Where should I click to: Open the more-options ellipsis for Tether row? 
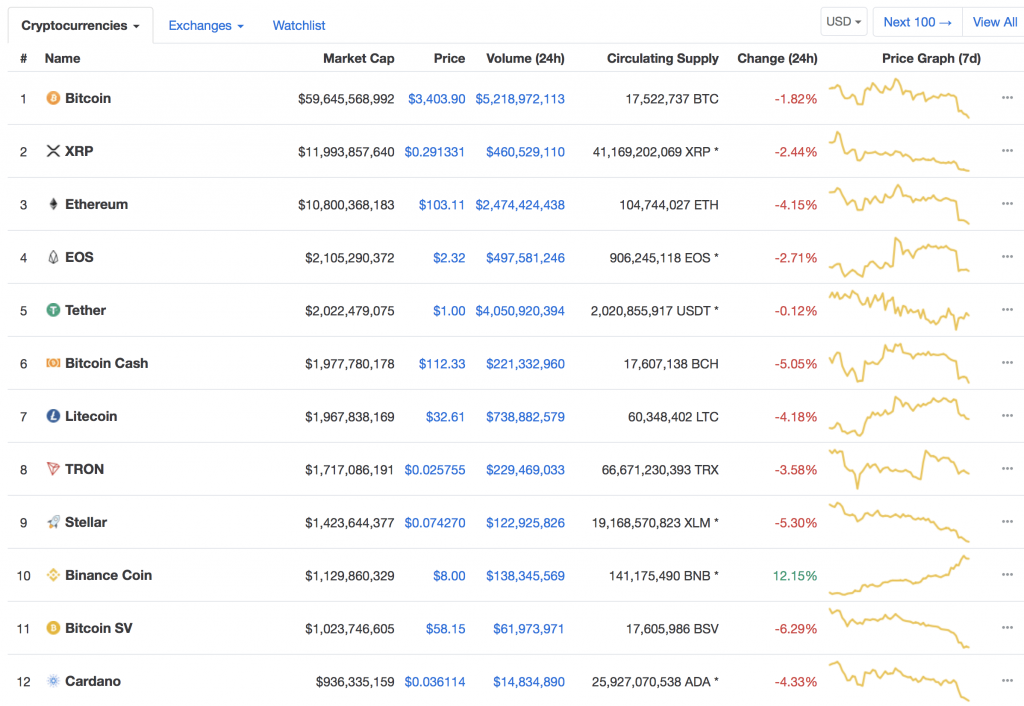(1007, 309)
